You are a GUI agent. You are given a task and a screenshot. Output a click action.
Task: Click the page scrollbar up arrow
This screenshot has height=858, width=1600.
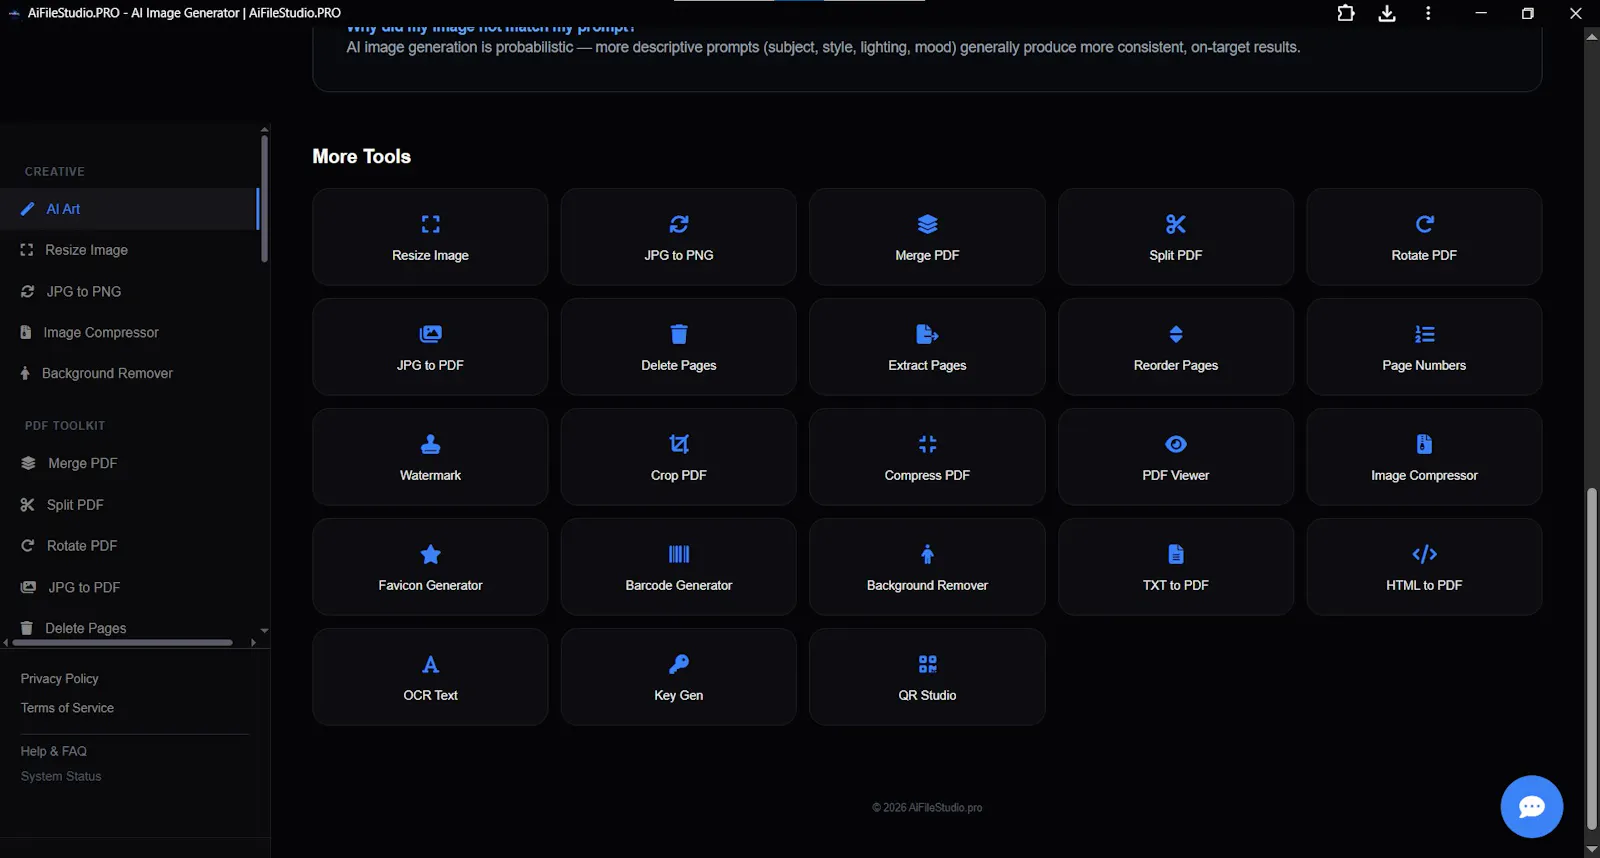pyautogui.click(x=1592, y=36)
